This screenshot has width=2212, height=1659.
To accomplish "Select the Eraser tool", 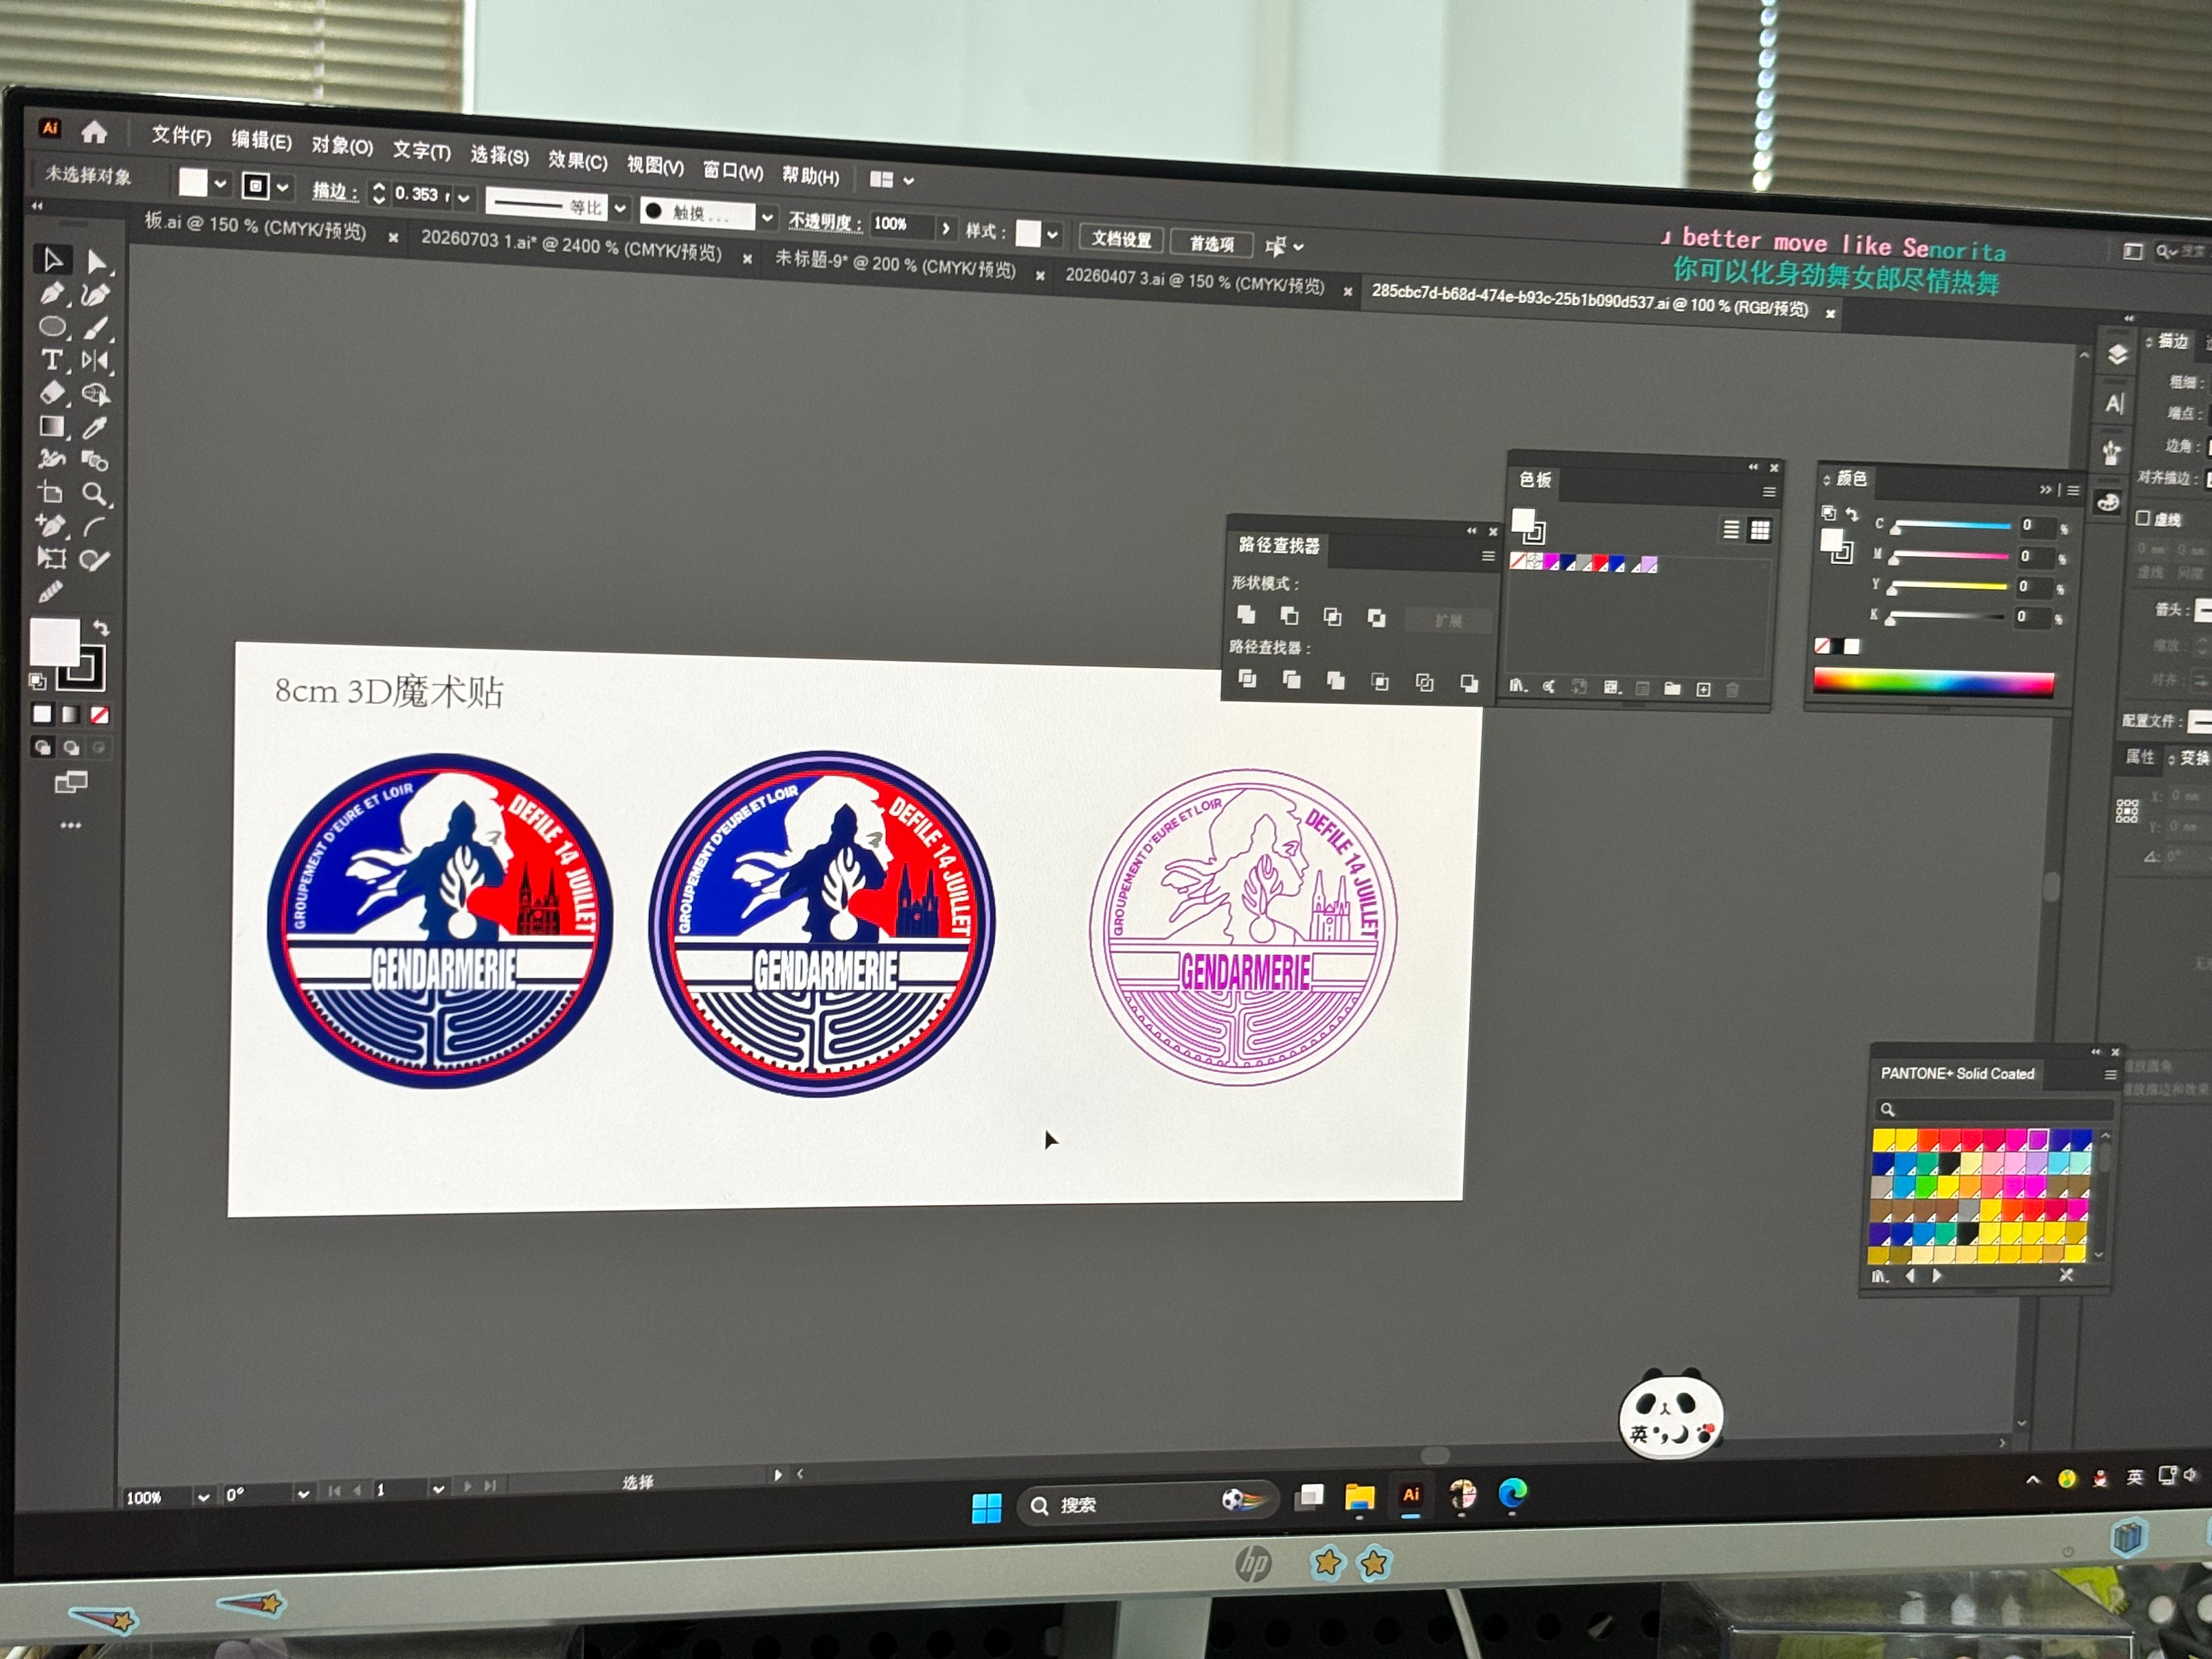I will pos(52,392).
